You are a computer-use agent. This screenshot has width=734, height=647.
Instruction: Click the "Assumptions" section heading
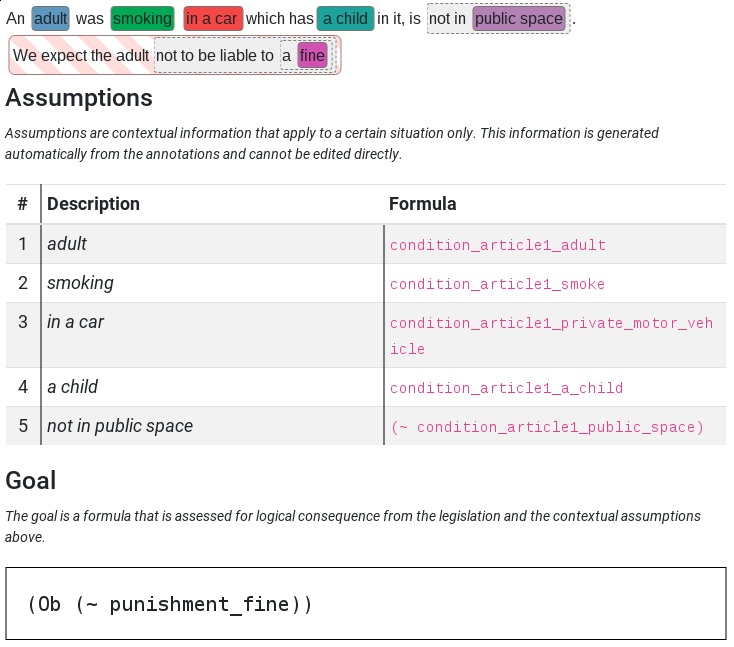79,98
